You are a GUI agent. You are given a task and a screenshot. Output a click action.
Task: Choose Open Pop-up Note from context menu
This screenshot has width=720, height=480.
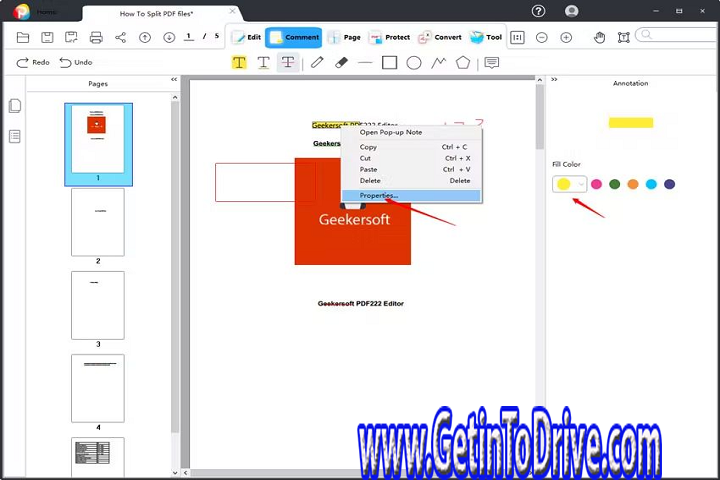coord(412,132)
